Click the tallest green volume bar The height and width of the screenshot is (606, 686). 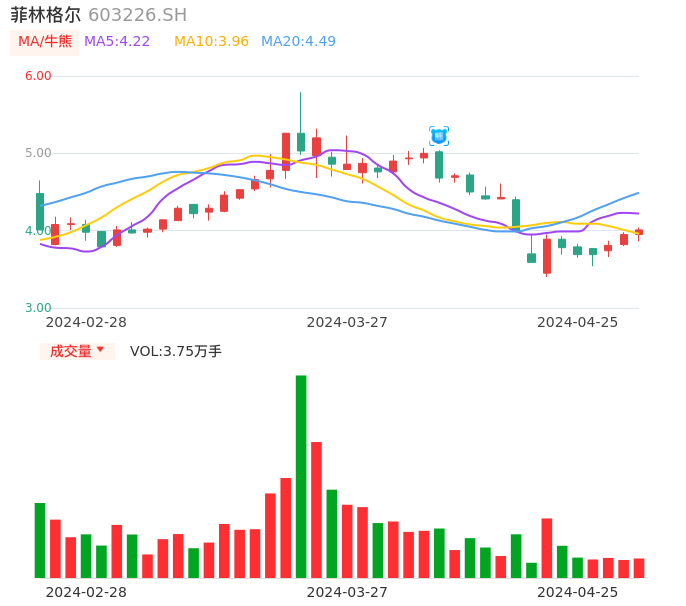coord(301,476)
